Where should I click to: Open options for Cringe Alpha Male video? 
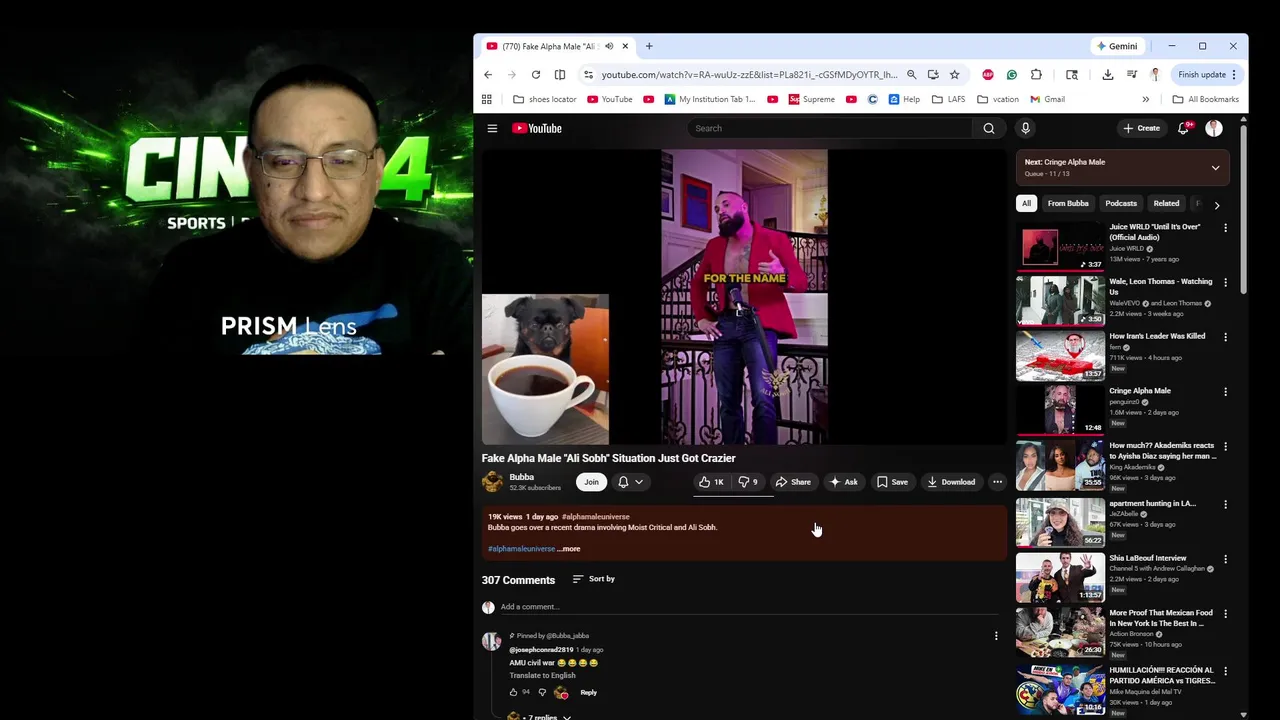1226,392
